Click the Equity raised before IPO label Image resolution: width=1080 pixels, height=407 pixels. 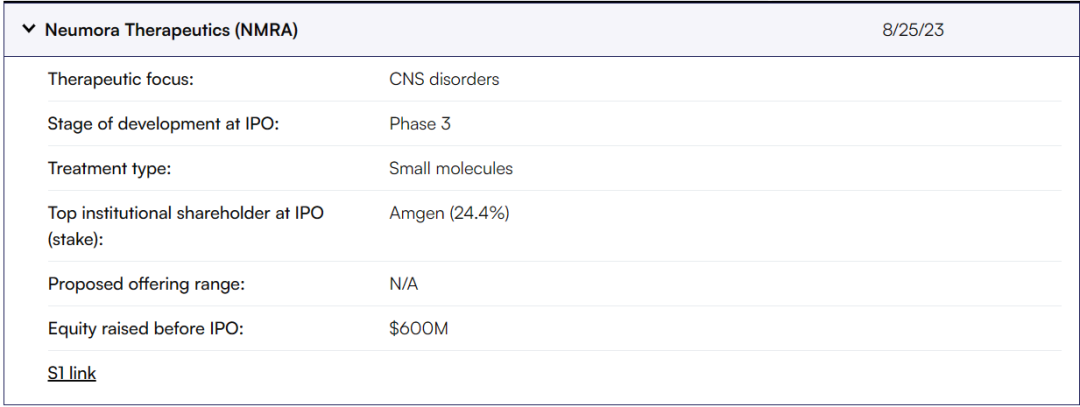point(143,328)
